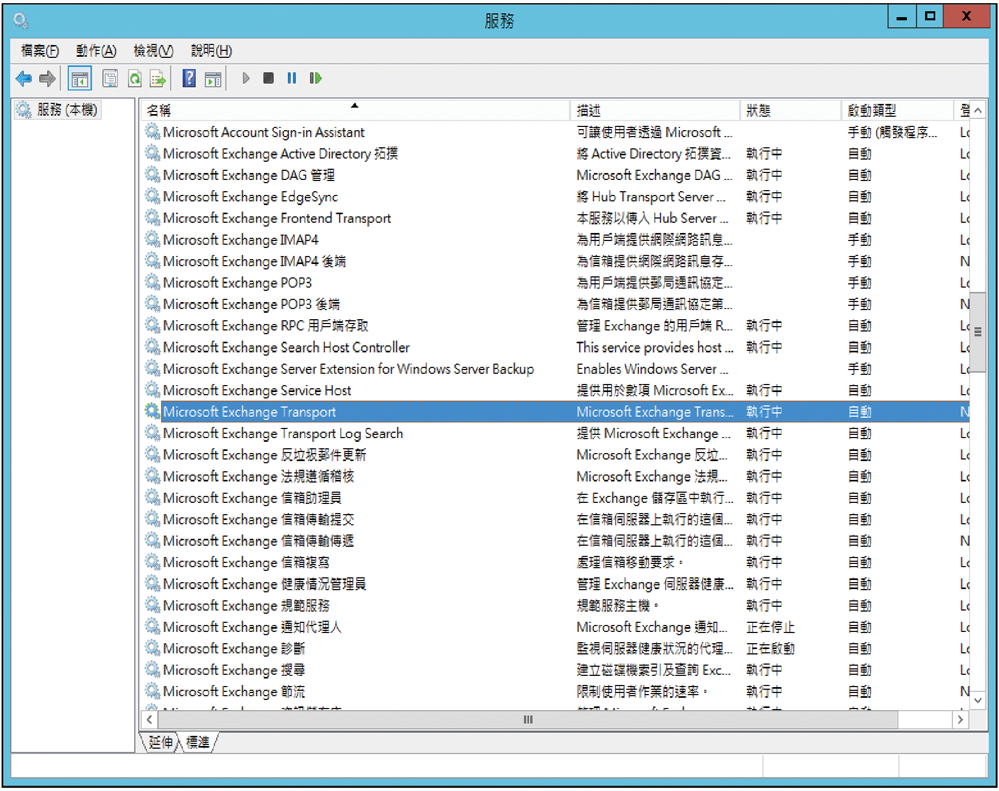
Task: Click the Back arrow toolbar icon
Action: (x=24, y=79)
